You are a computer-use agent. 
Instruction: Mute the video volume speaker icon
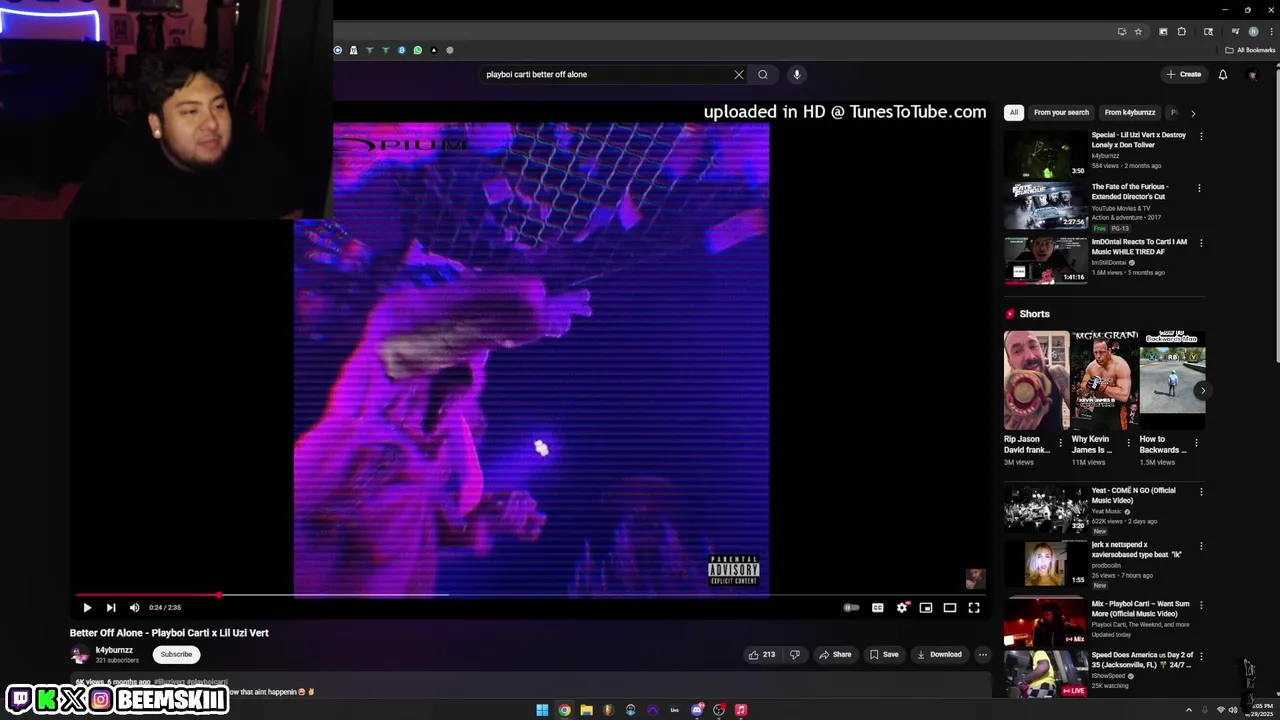pyautogui.click(x=135, y=607)
